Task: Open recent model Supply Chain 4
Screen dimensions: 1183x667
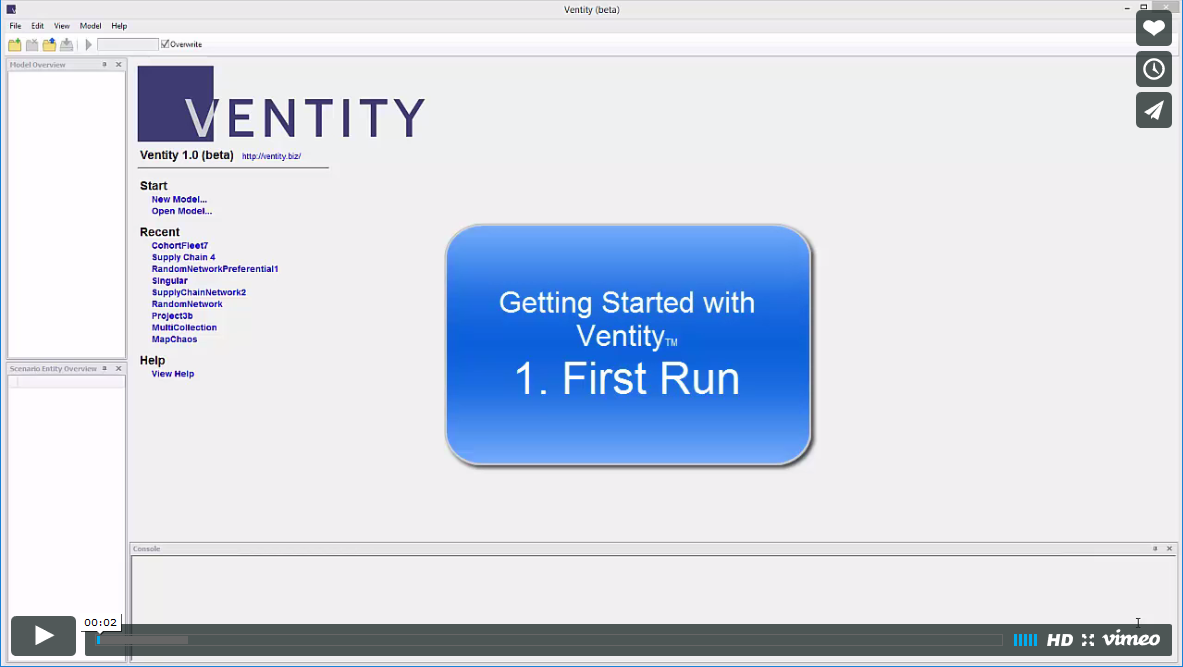Action: pos(183,257)
